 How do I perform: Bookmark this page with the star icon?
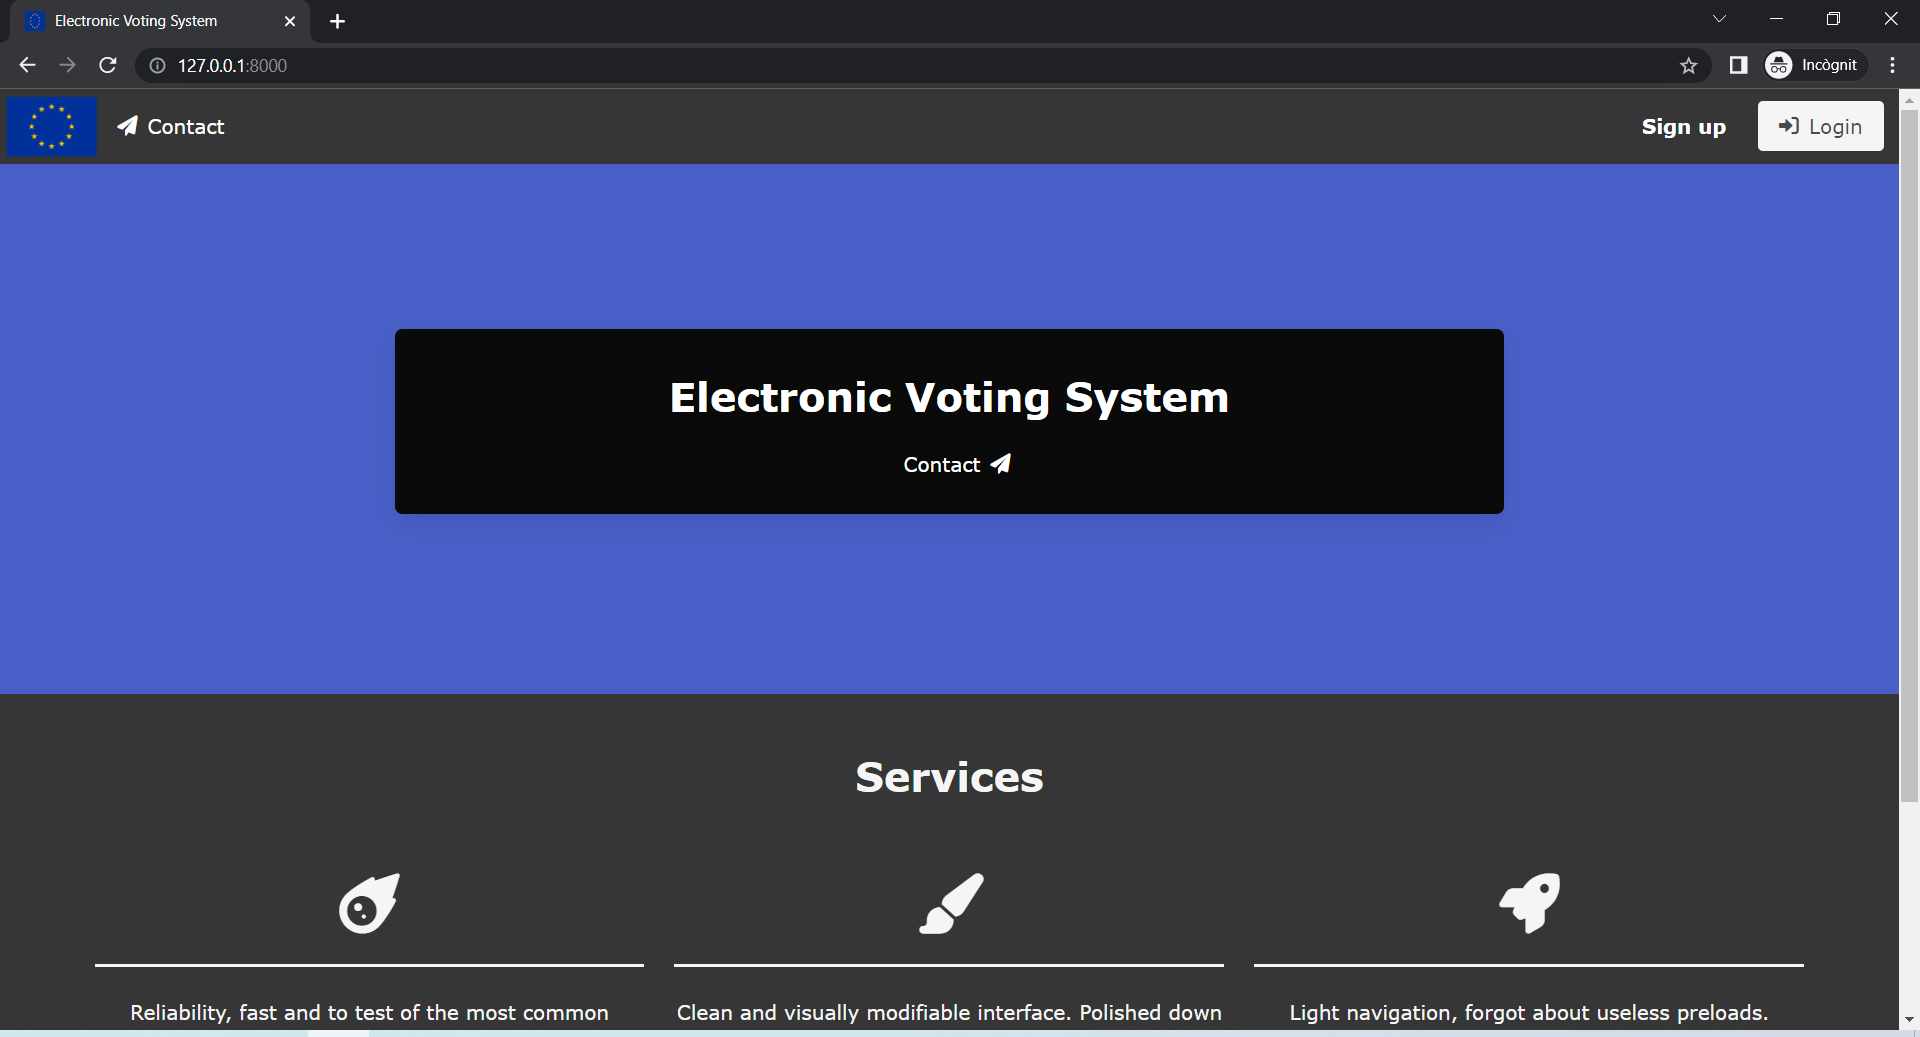click(x=1689, y=65)
